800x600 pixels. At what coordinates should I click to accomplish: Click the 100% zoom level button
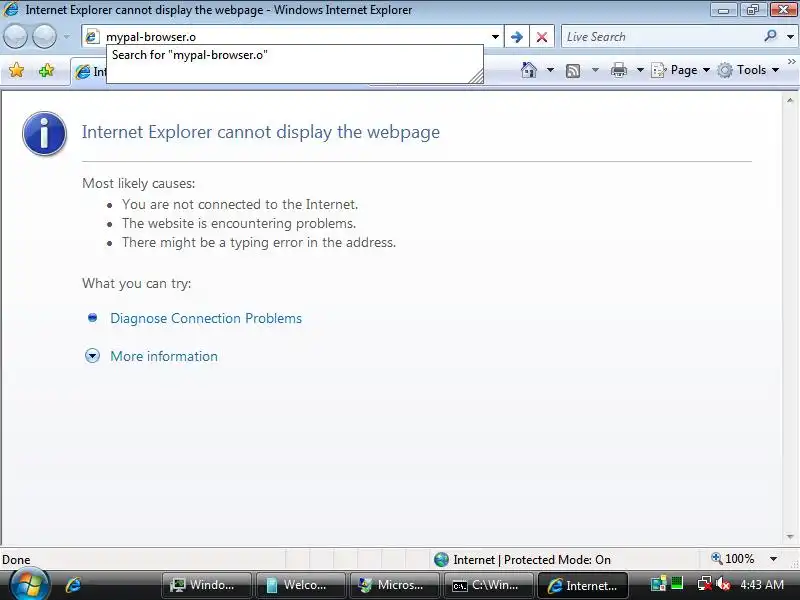point(733,559)
